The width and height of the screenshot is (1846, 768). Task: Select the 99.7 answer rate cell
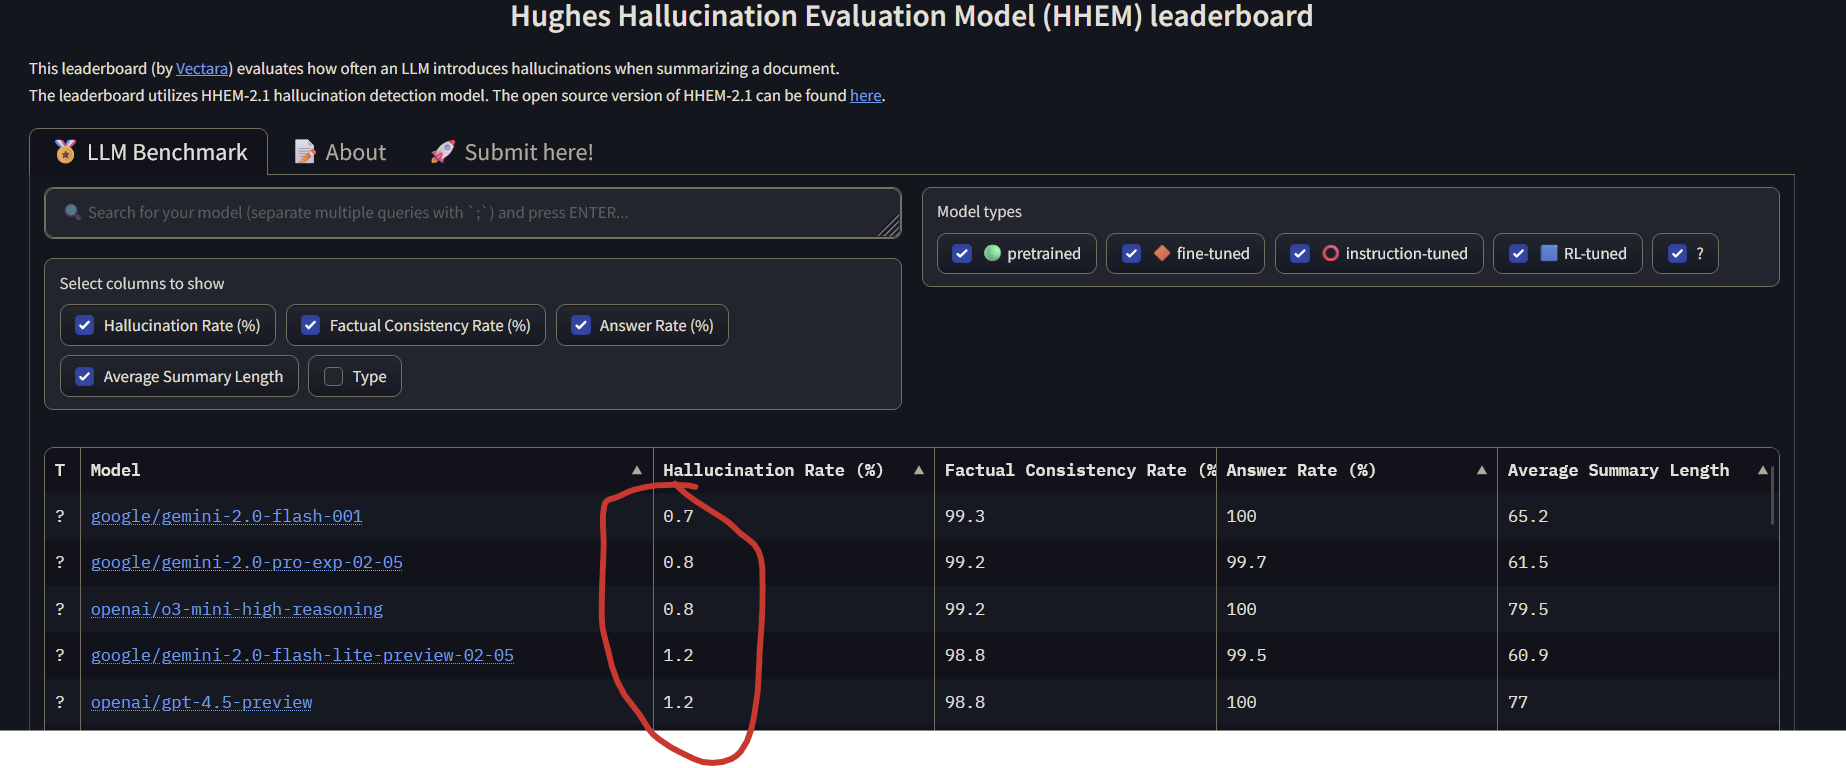point(1356,562)
